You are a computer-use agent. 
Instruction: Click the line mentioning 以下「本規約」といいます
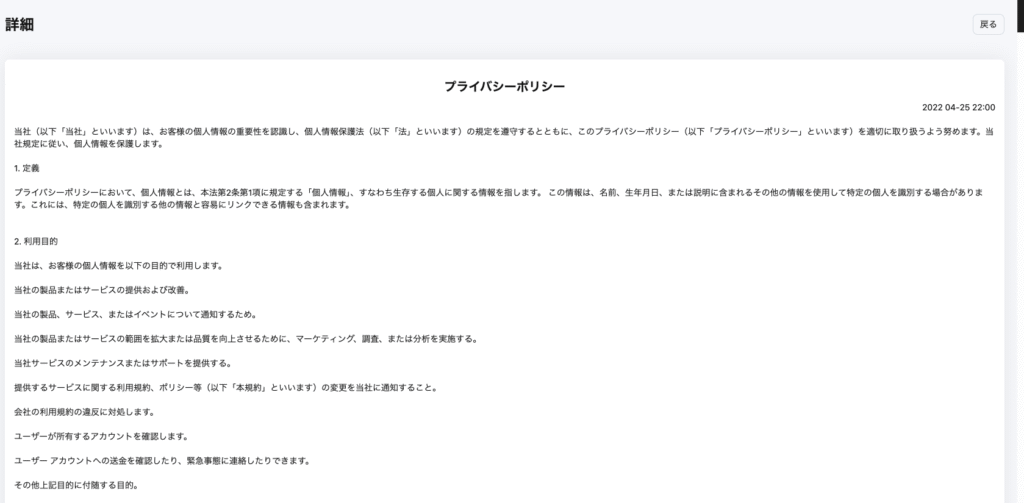tap(225, 388)
